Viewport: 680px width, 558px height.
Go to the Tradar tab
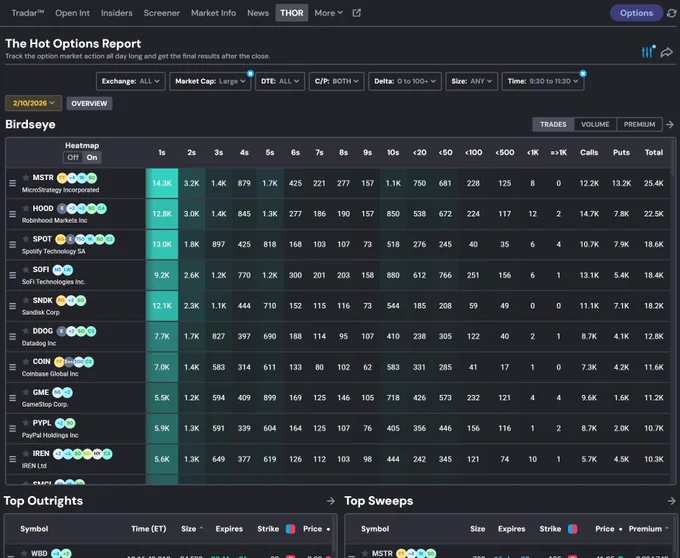click(x=28, y=13)
